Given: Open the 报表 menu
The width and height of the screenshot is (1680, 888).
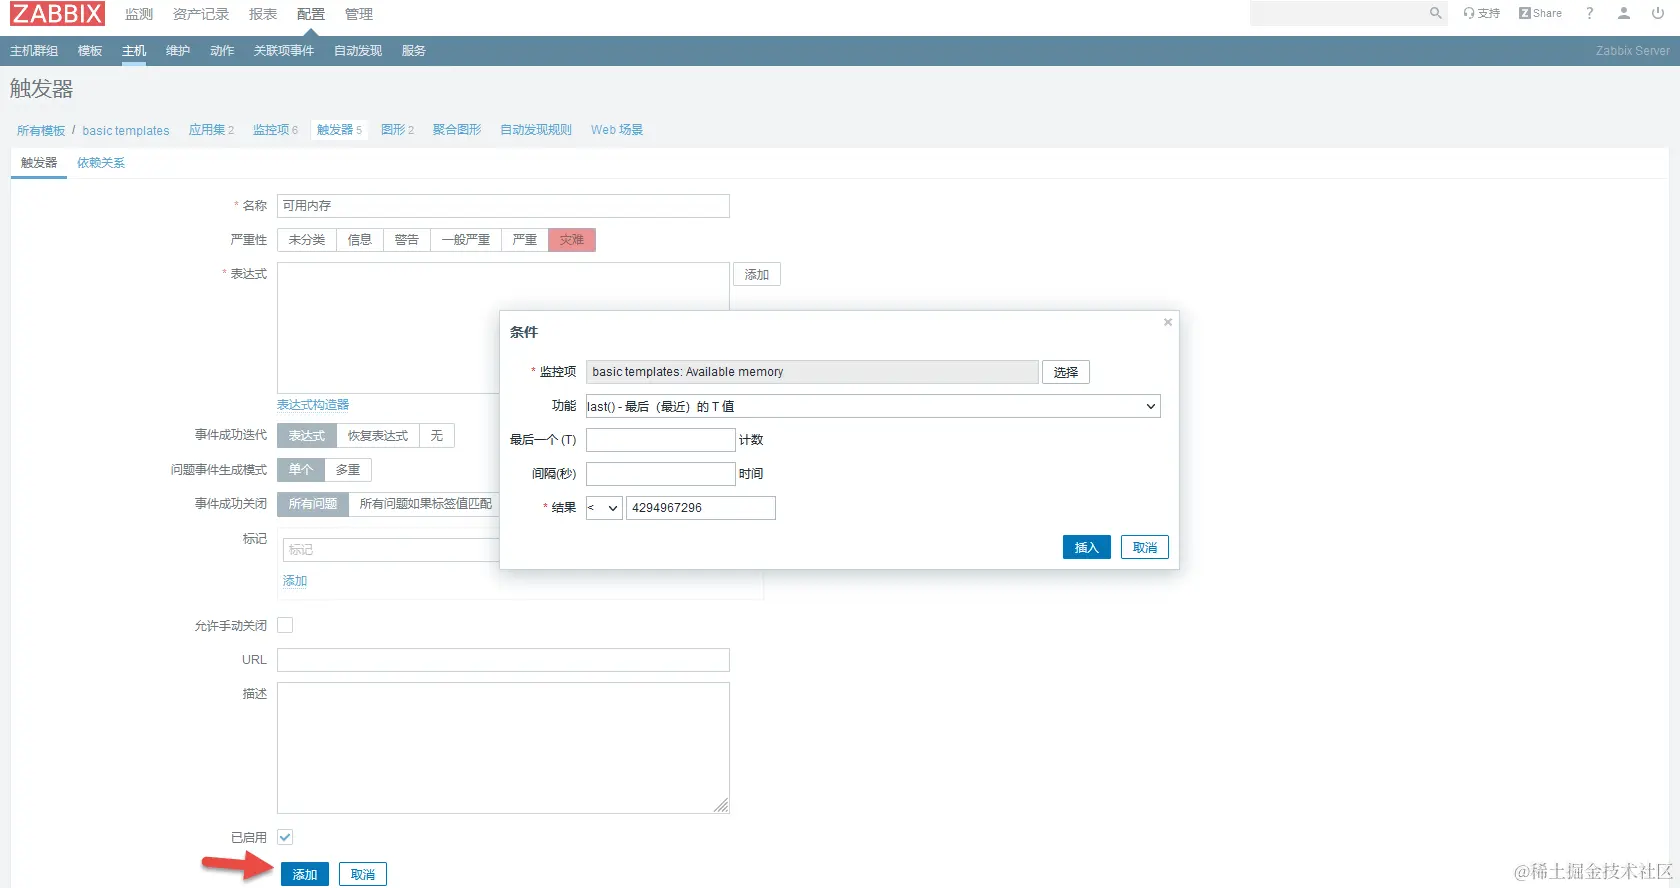Looking at the screenshot, I should (263, 14).
